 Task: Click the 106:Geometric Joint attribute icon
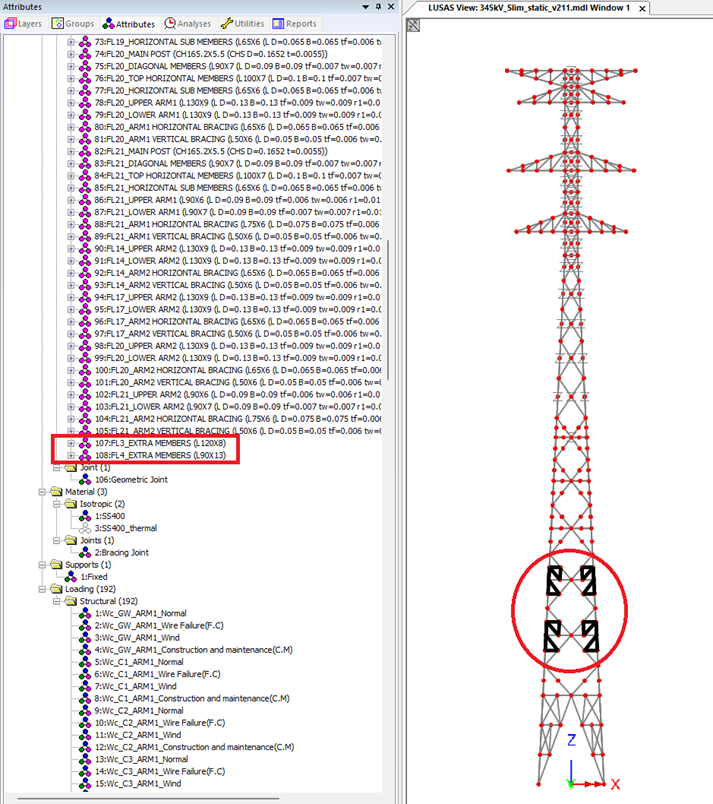pyautogui.click(x=85, y=479)
